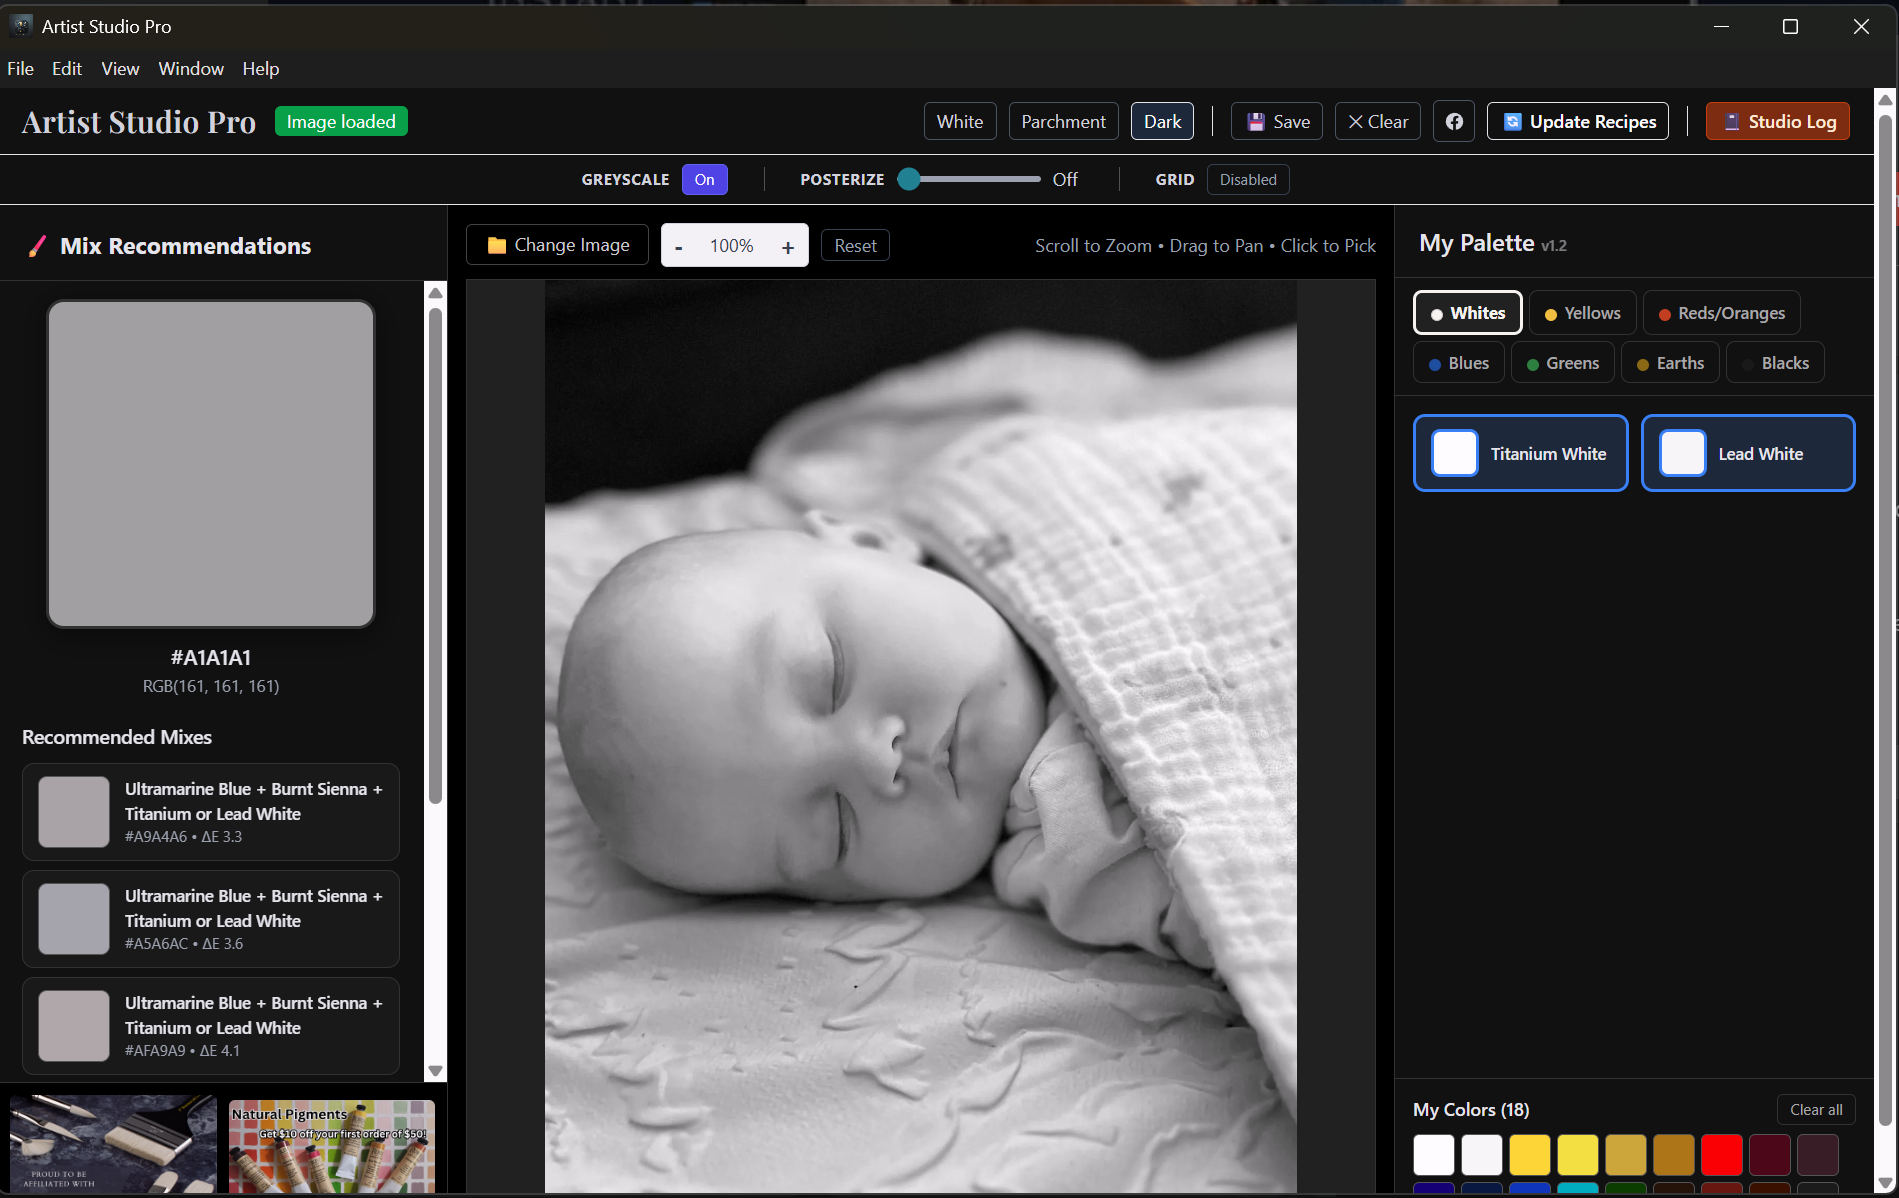
Task: Zoom out with the minus button
Action: pyautogui.click(x=679, y=247)
